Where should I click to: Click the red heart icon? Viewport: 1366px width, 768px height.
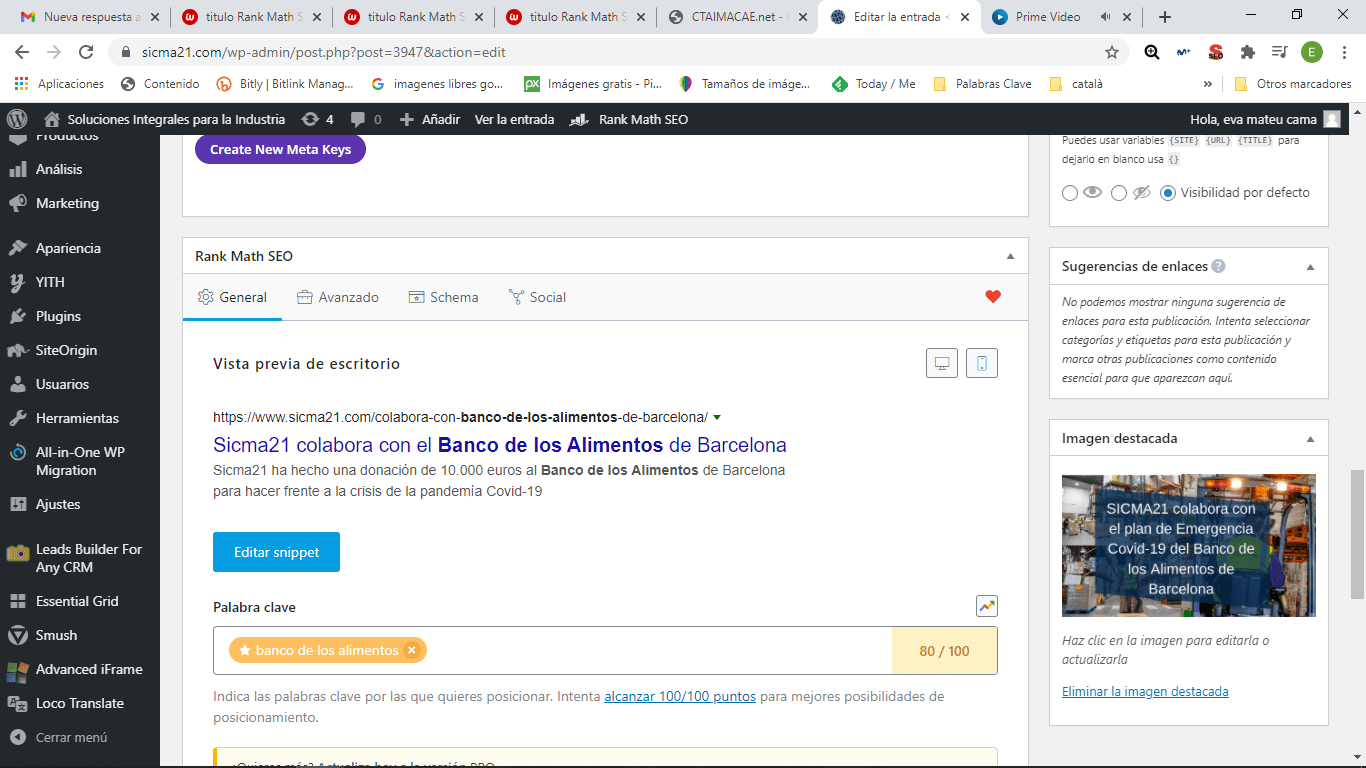pos(992,297)
